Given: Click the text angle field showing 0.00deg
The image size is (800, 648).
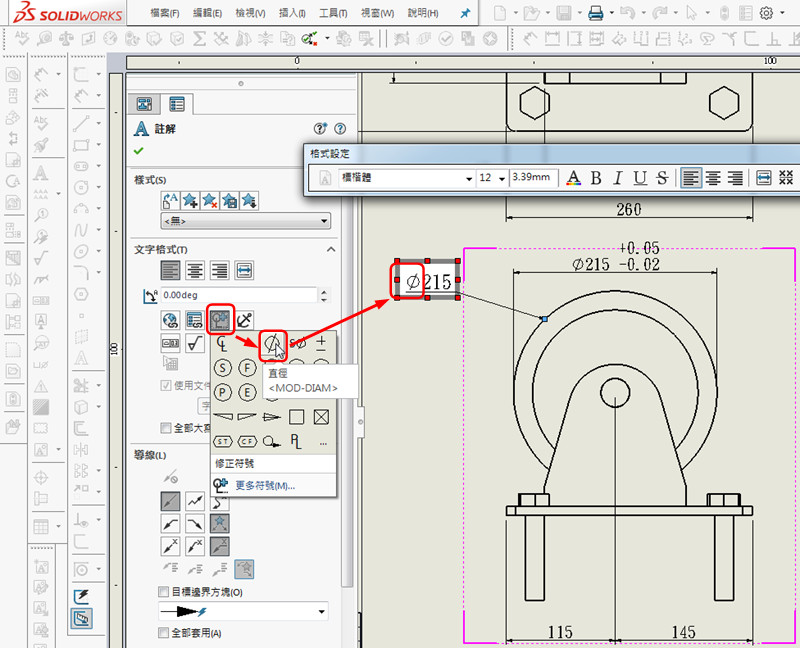Looking at the screenshot, I should [x=238, y=295].
